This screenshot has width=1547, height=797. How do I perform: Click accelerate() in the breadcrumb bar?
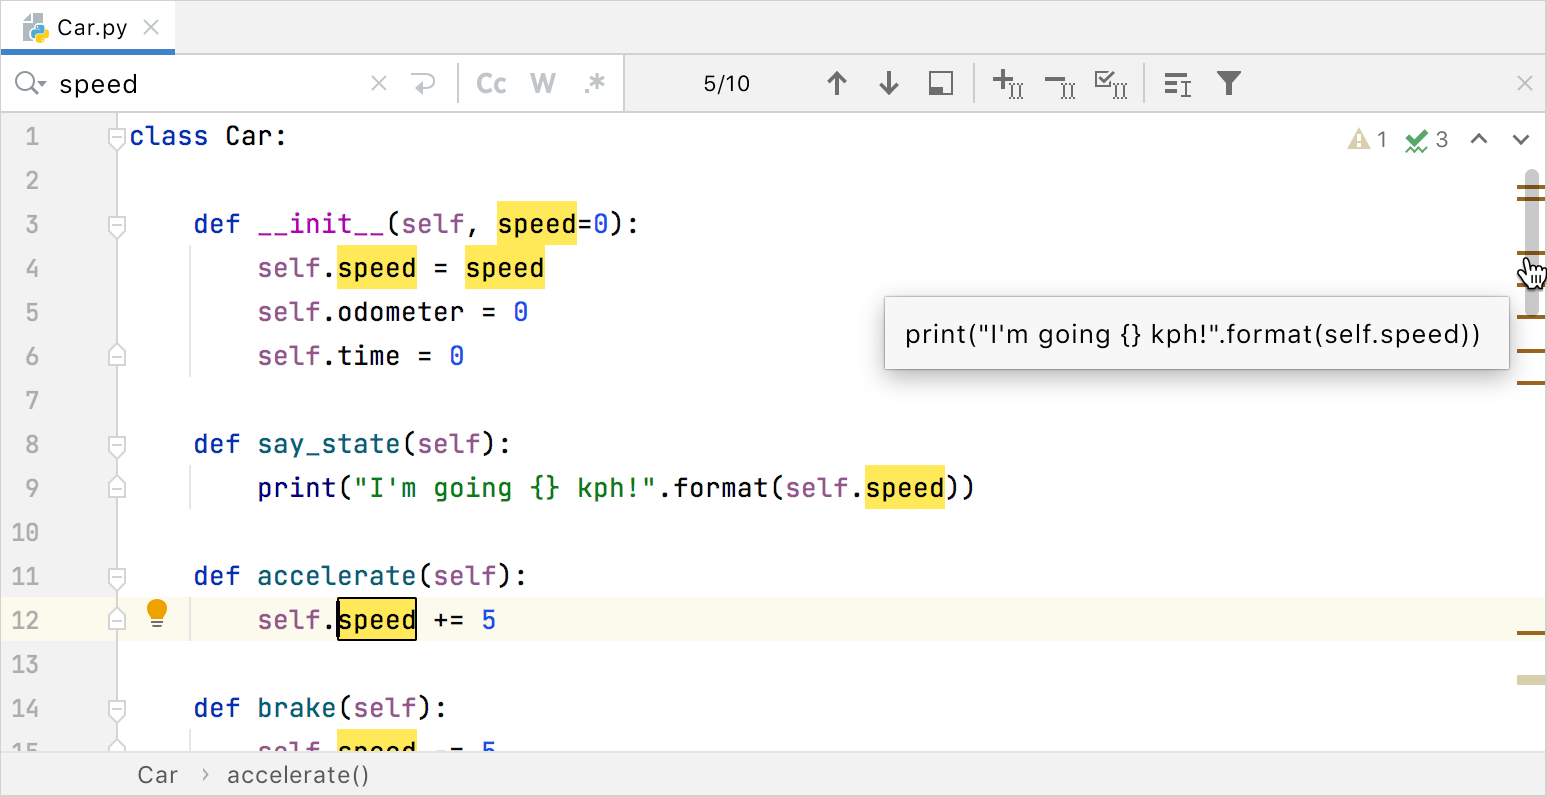pyautogui.click(x=298, y=775)
